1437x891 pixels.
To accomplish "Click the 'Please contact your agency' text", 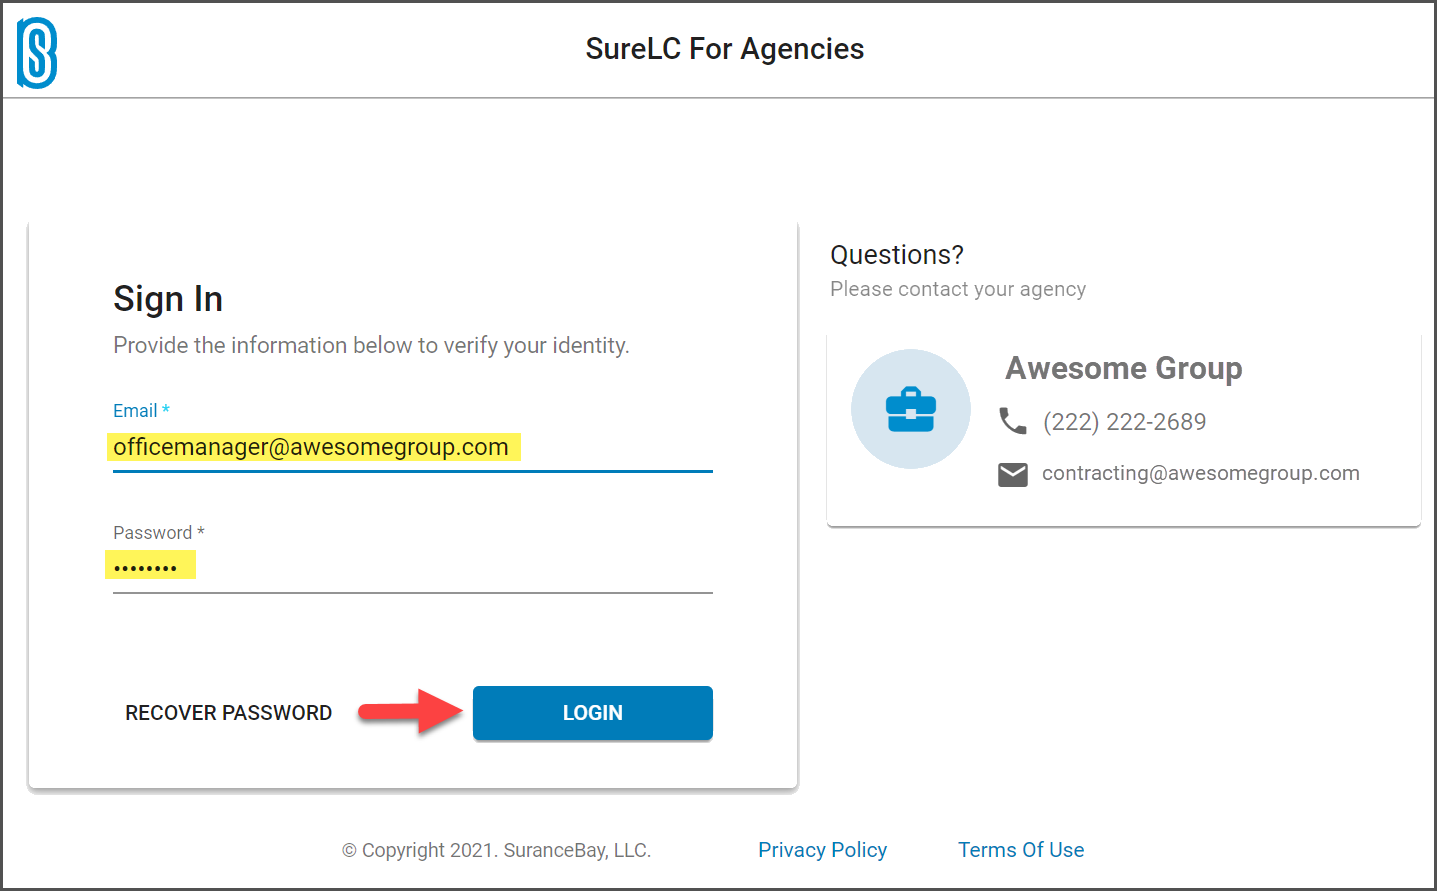I will [958, 289].
